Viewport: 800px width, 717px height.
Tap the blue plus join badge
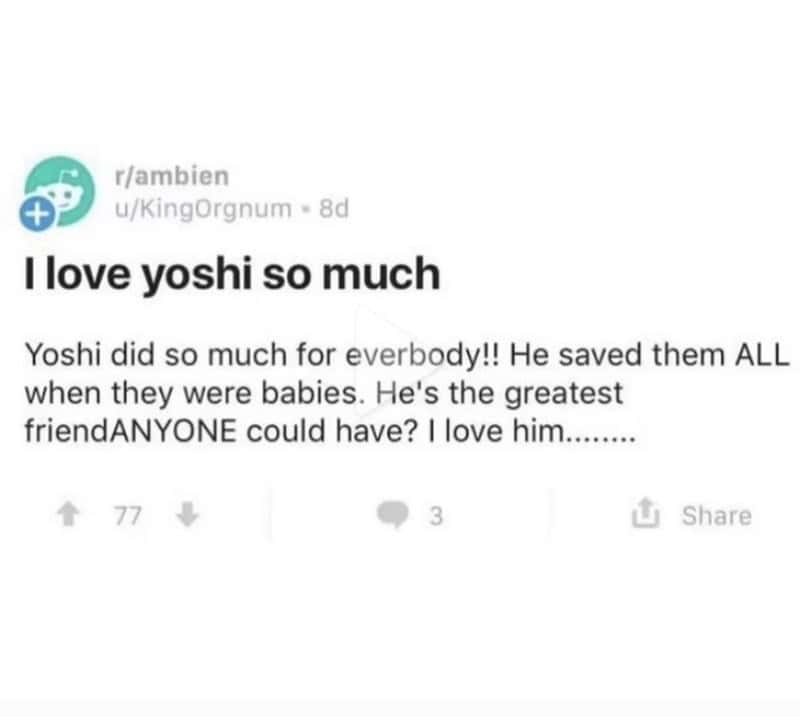click(x=36, y=214)
